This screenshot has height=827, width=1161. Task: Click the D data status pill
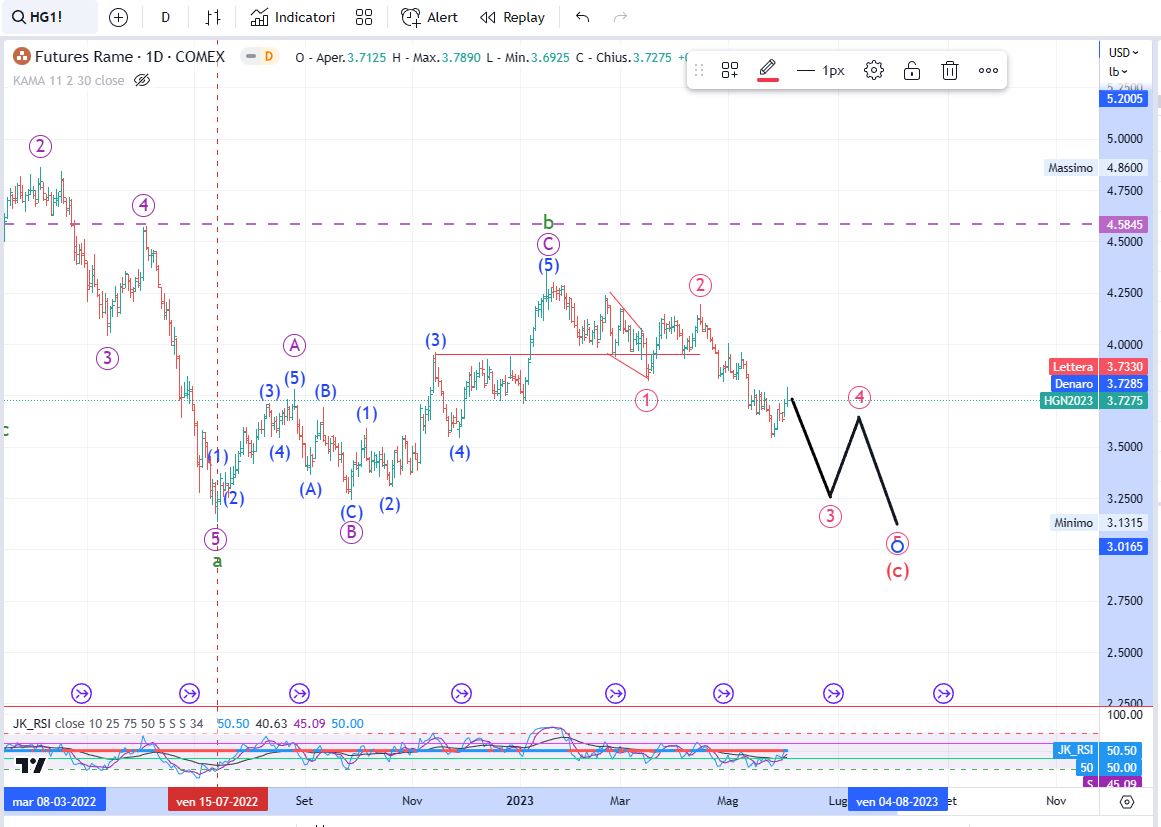(260, 56)
